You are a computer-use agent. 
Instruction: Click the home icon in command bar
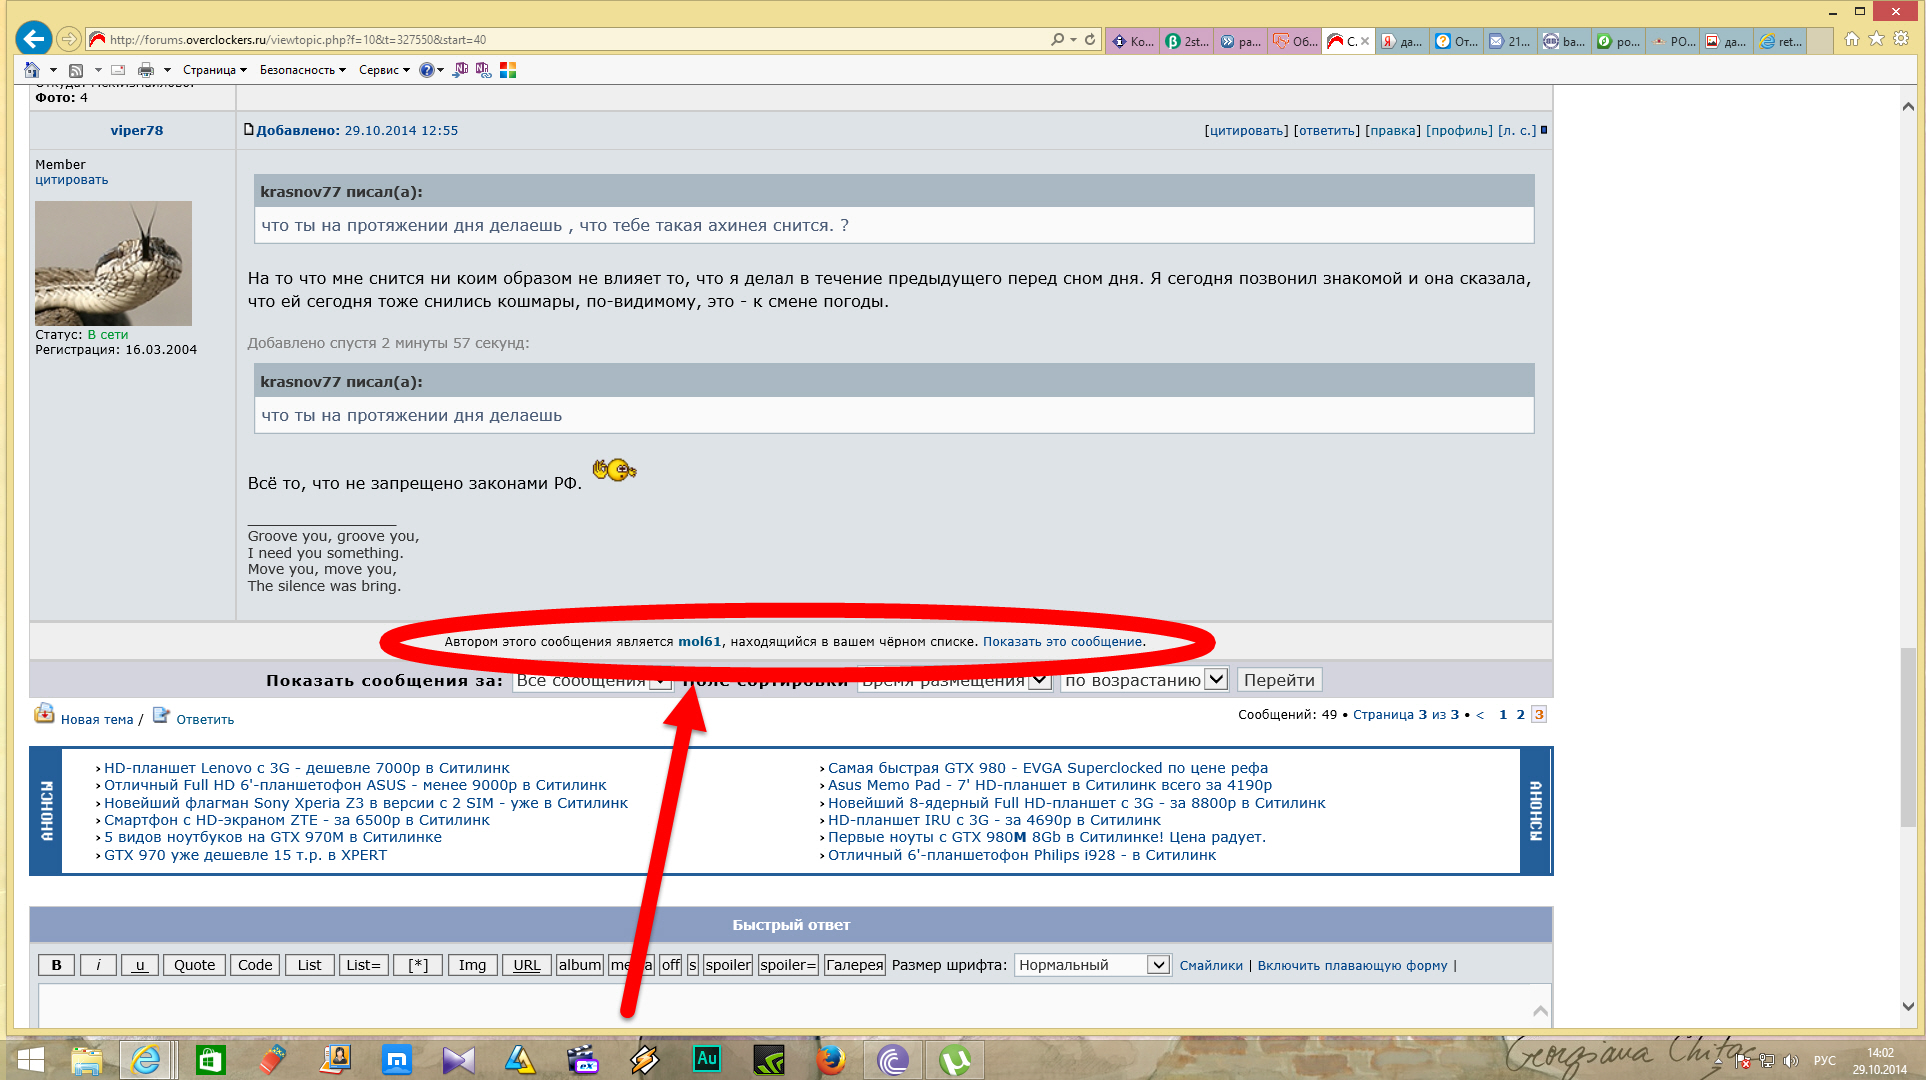click(32, 70)
